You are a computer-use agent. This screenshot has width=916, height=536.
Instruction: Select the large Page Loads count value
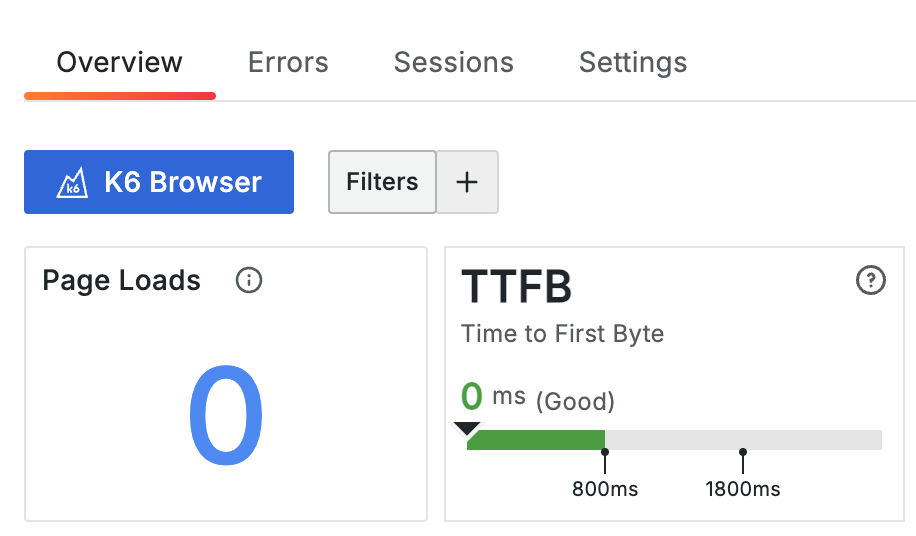(226, 417)
